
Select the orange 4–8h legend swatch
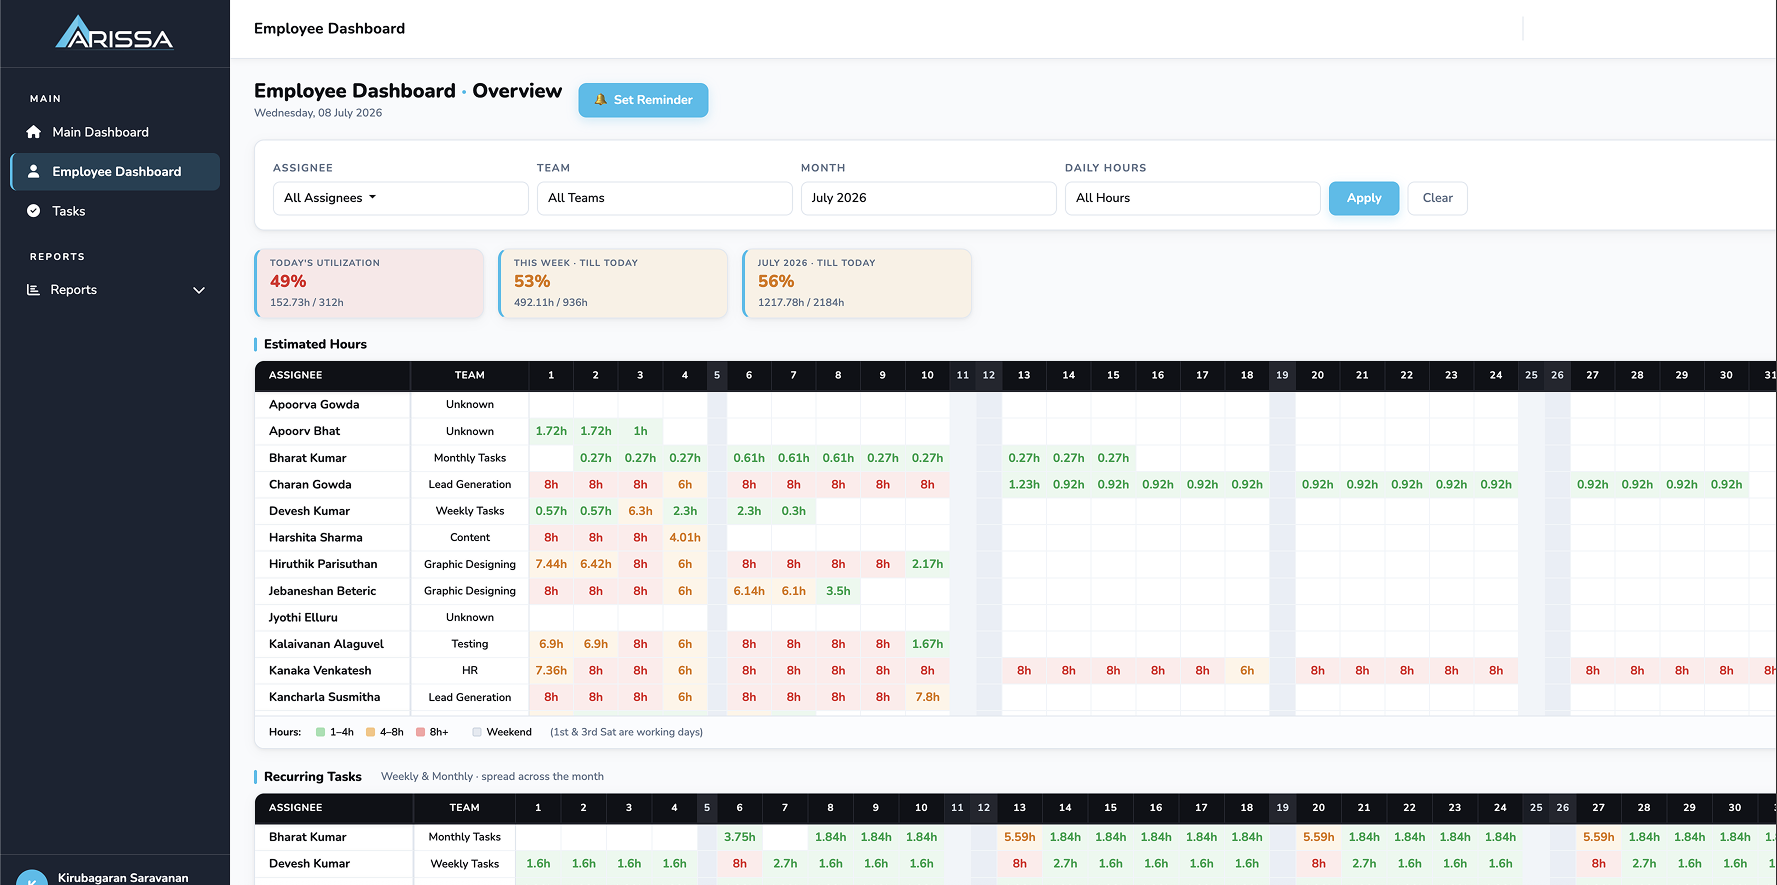coord(370,732)
